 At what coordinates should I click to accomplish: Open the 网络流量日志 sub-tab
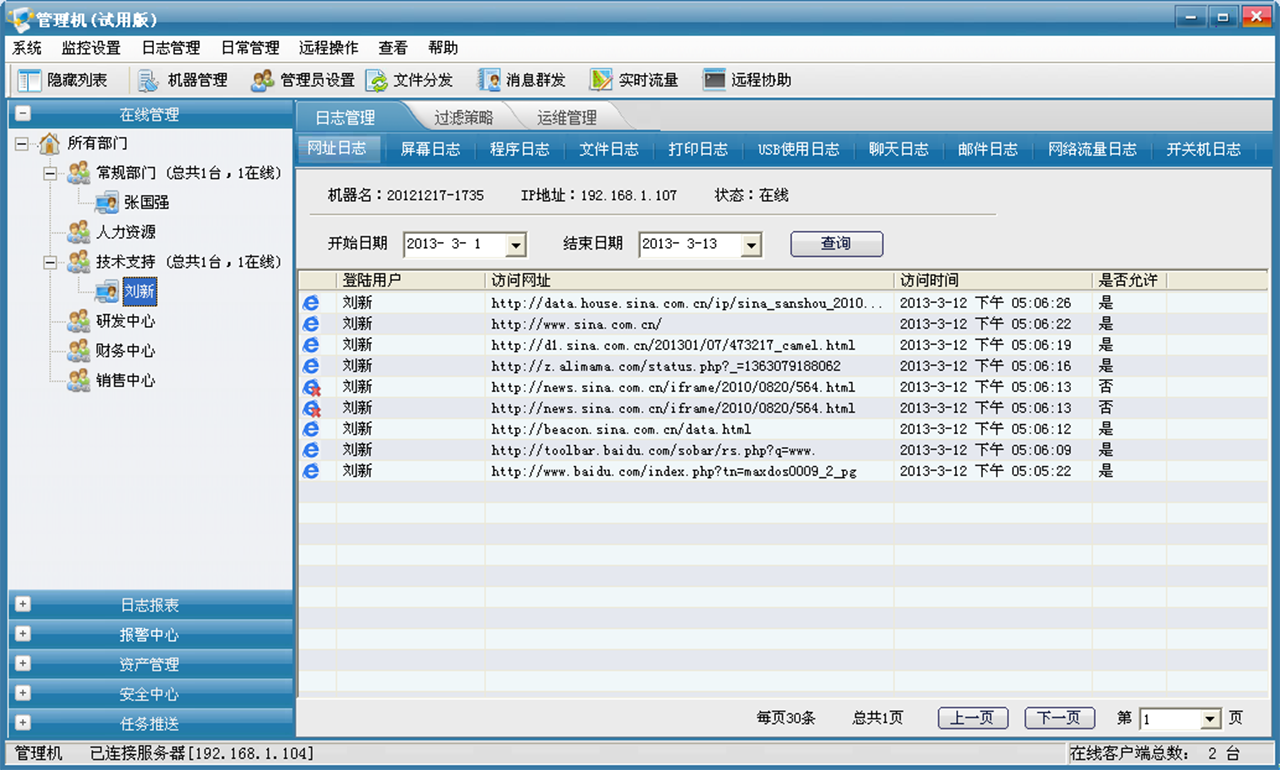[x=1093, y=149]
